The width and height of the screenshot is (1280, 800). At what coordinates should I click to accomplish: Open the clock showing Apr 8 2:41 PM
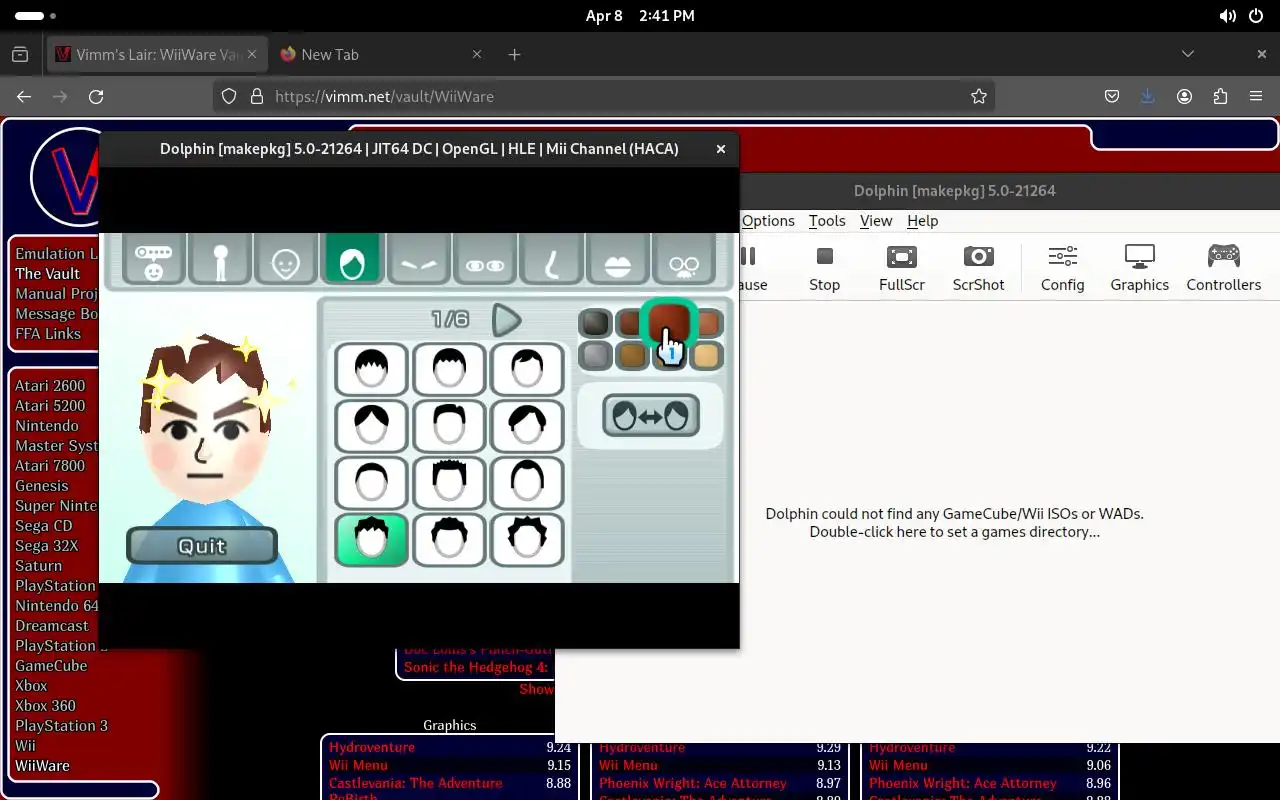pos(640,16)
